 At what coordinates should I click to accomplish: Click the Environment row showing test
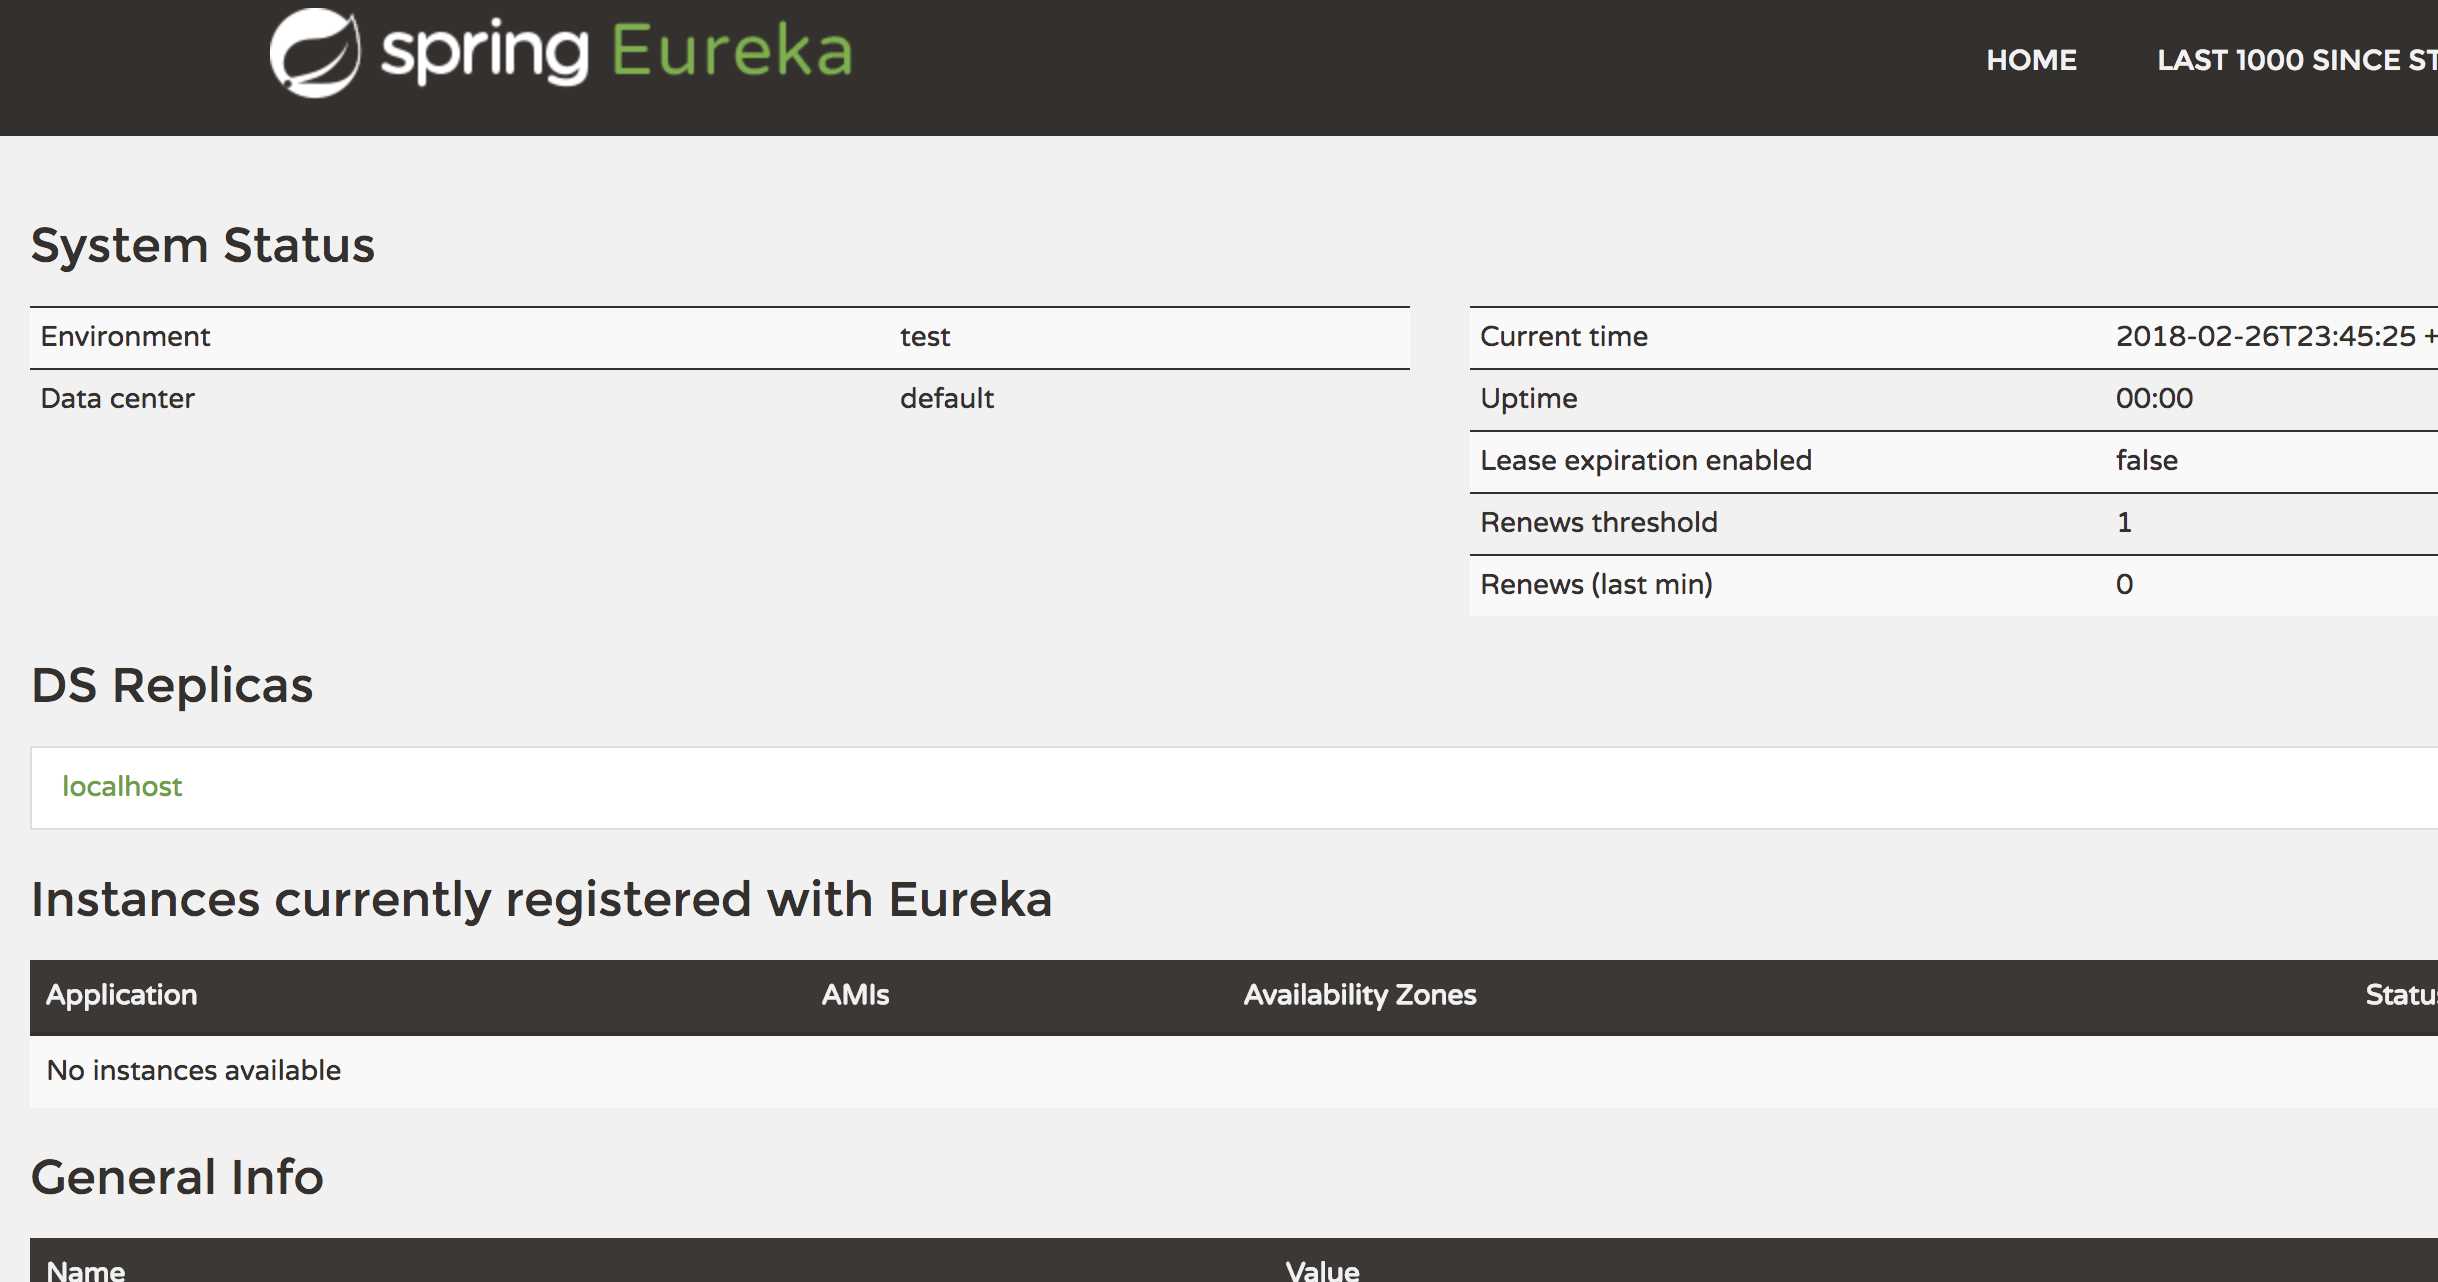pos(924,337)
